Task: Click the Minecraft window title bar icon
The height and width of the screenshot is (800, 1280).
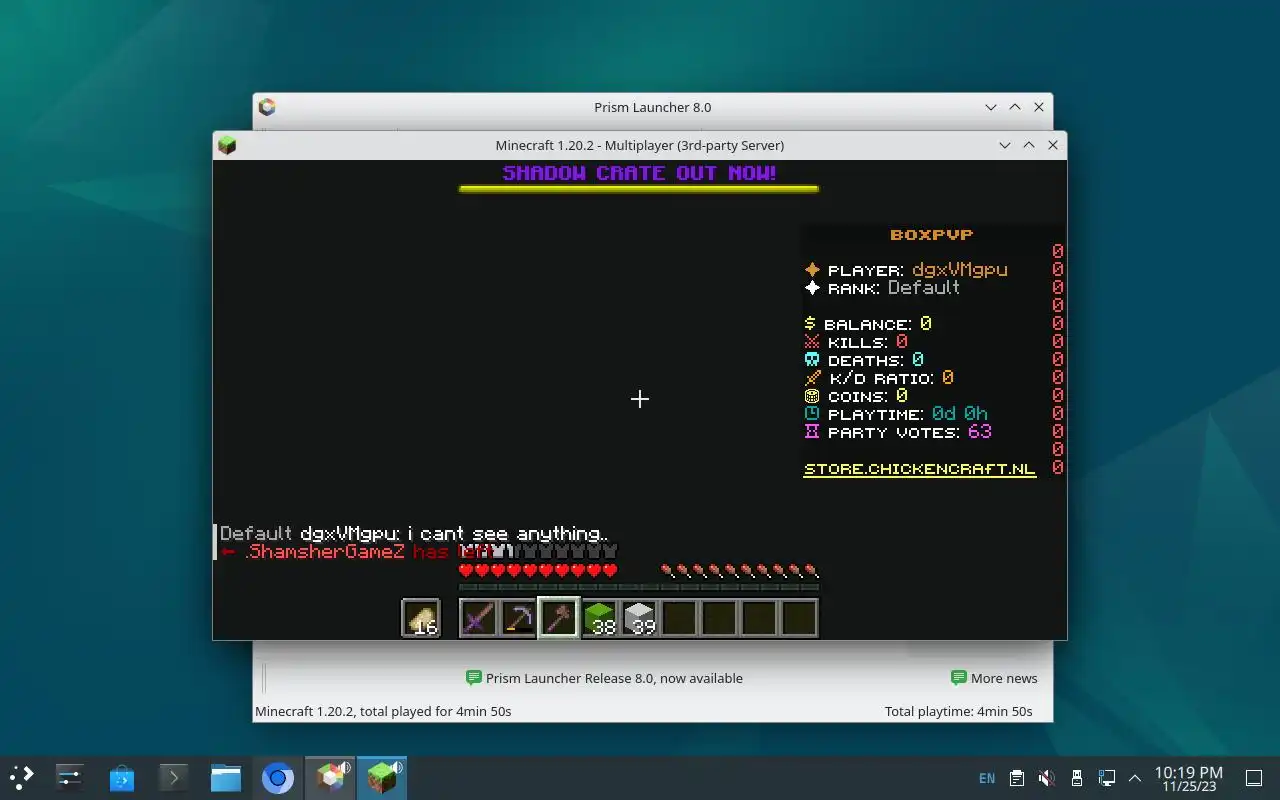Action: point(227,145)
